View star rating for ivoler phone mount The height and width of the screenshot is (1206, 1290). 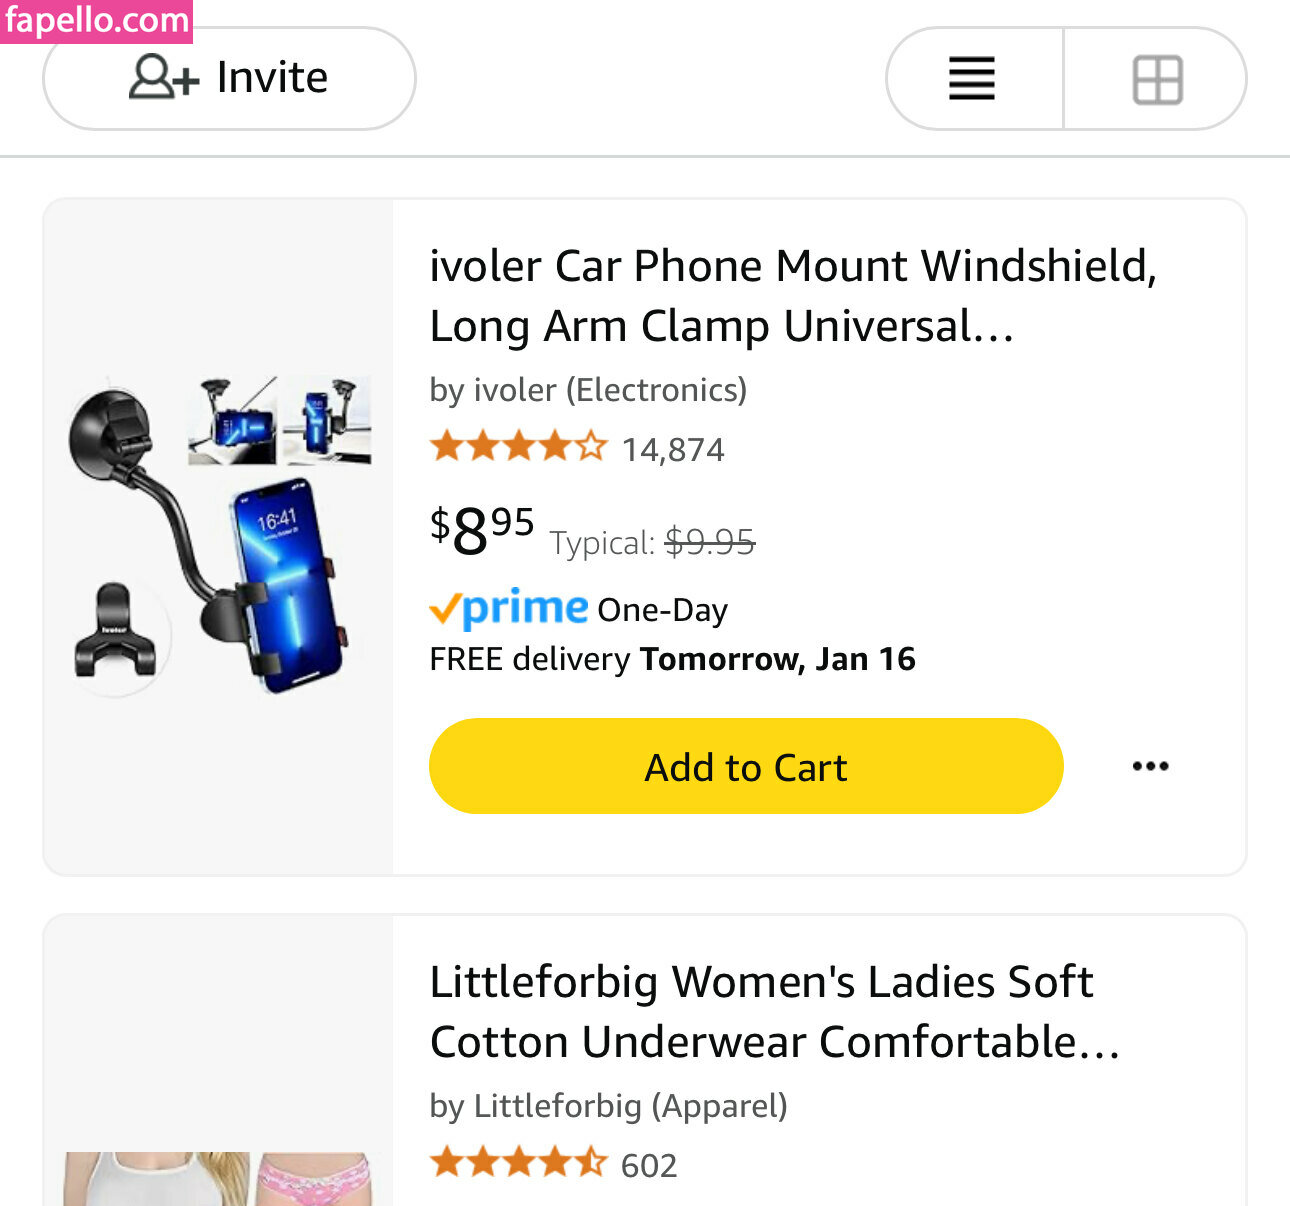[518, 447]
